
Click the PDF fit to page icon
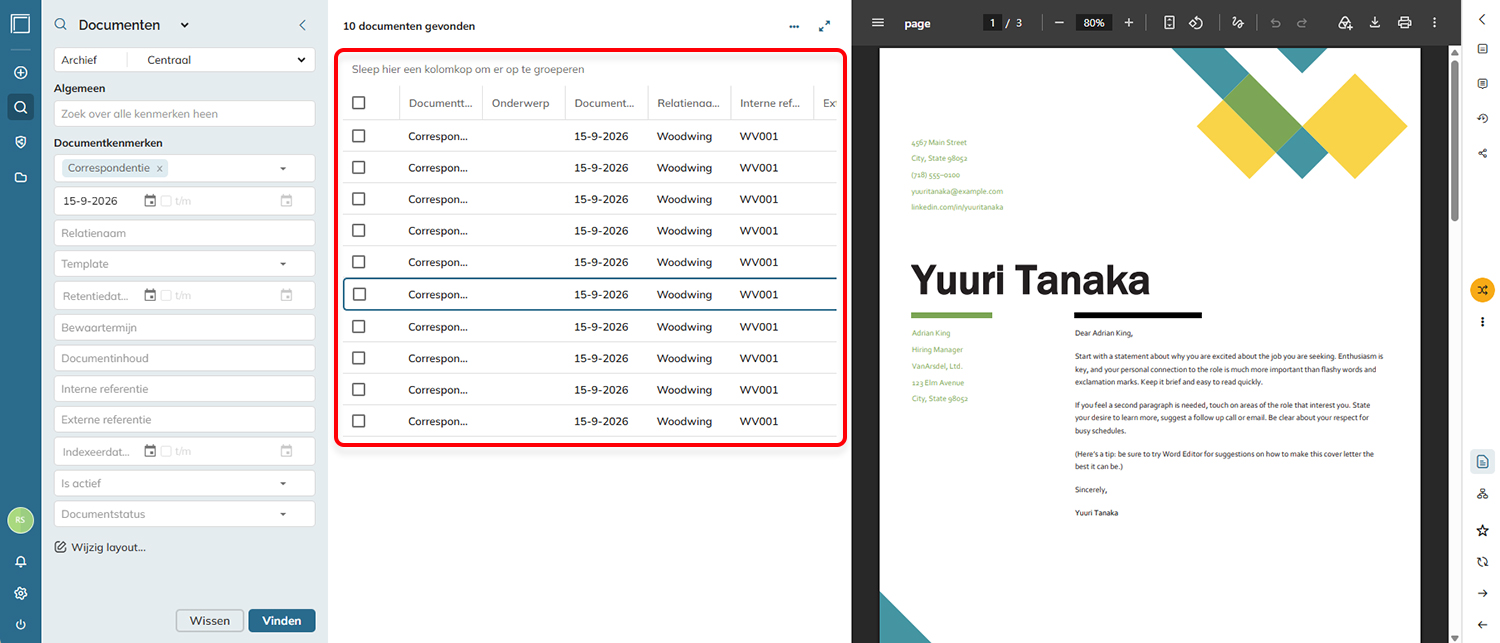(x=1169, y=23)
